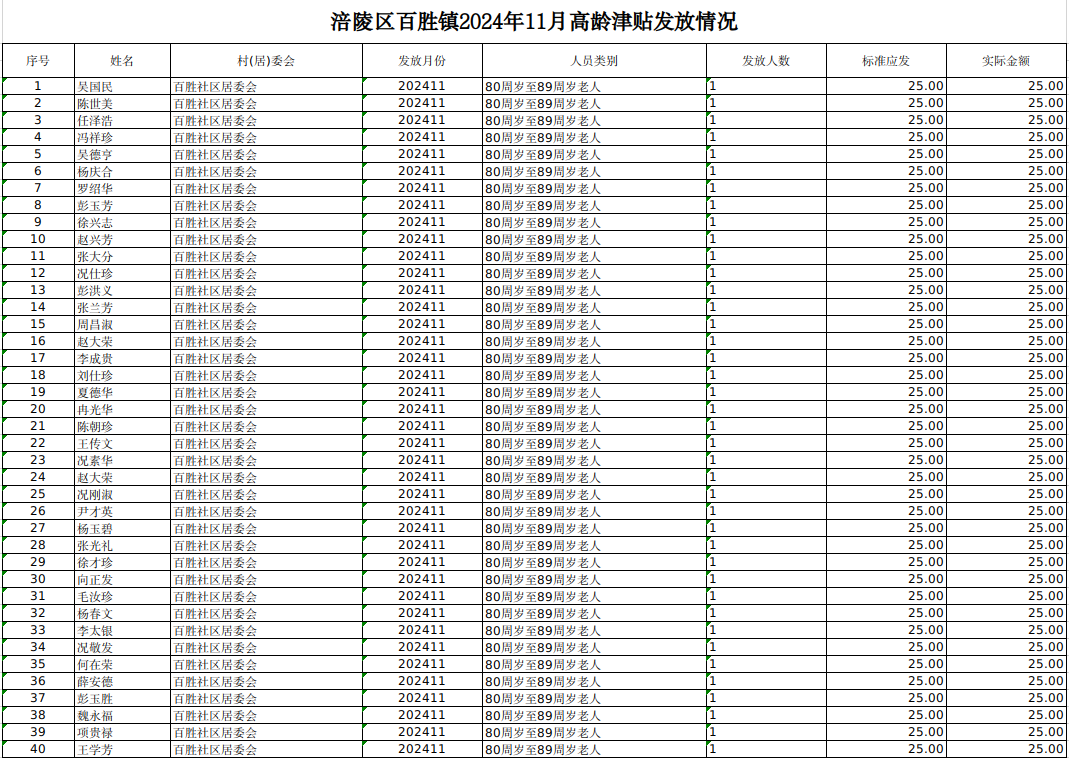Screen dimensions: 1069x758
Task: Select the 发放人数 column header
Action: [x=766, y=61]
